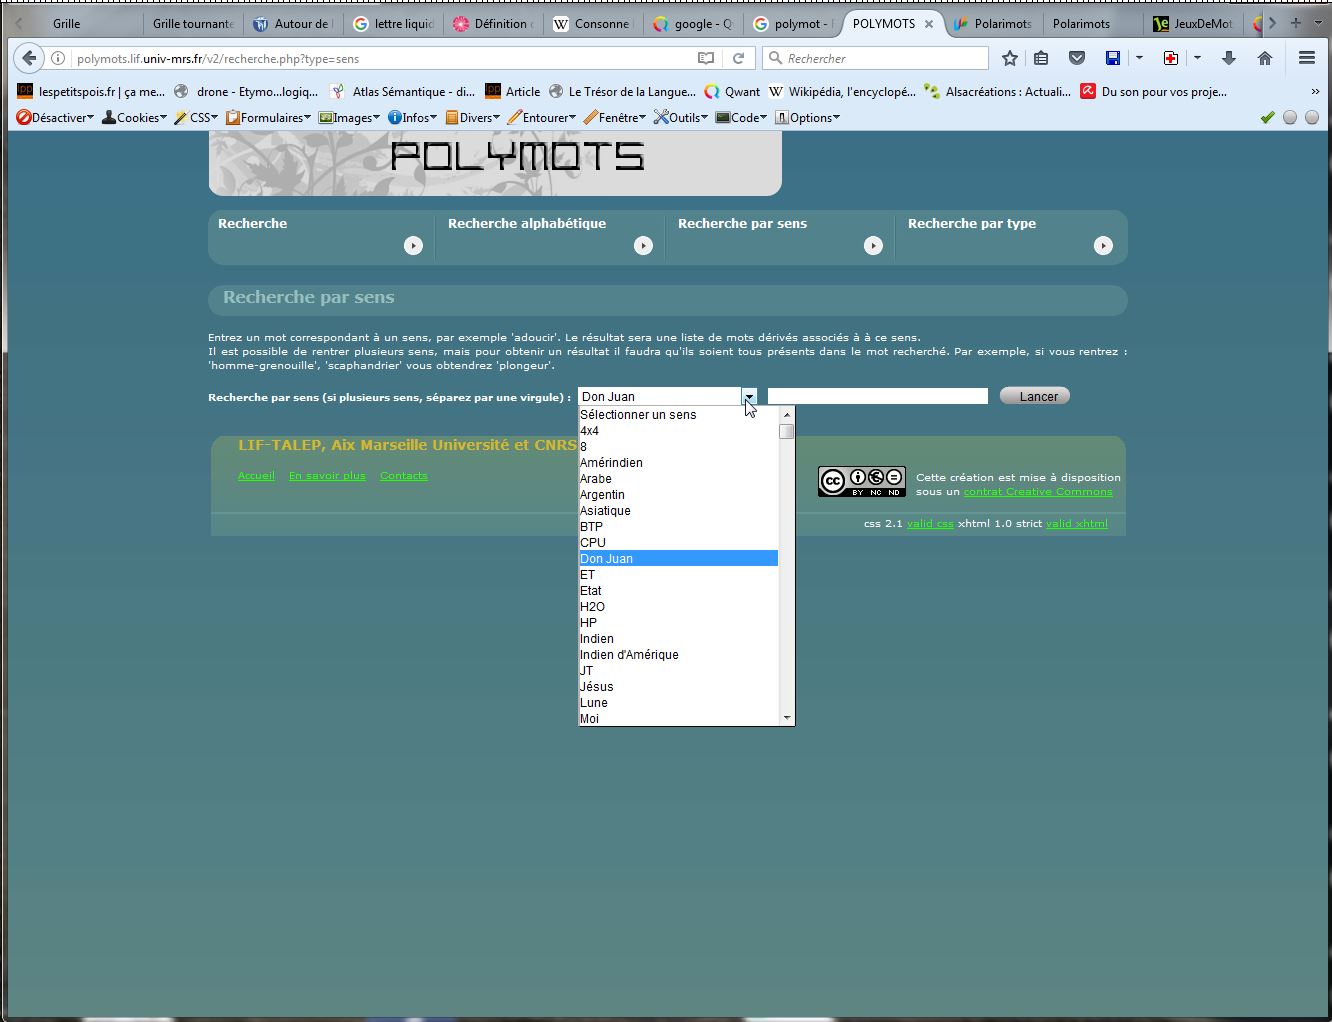This screenshot has height=1022, width=1332.
Task: Reload the current page
Action: 738,58
